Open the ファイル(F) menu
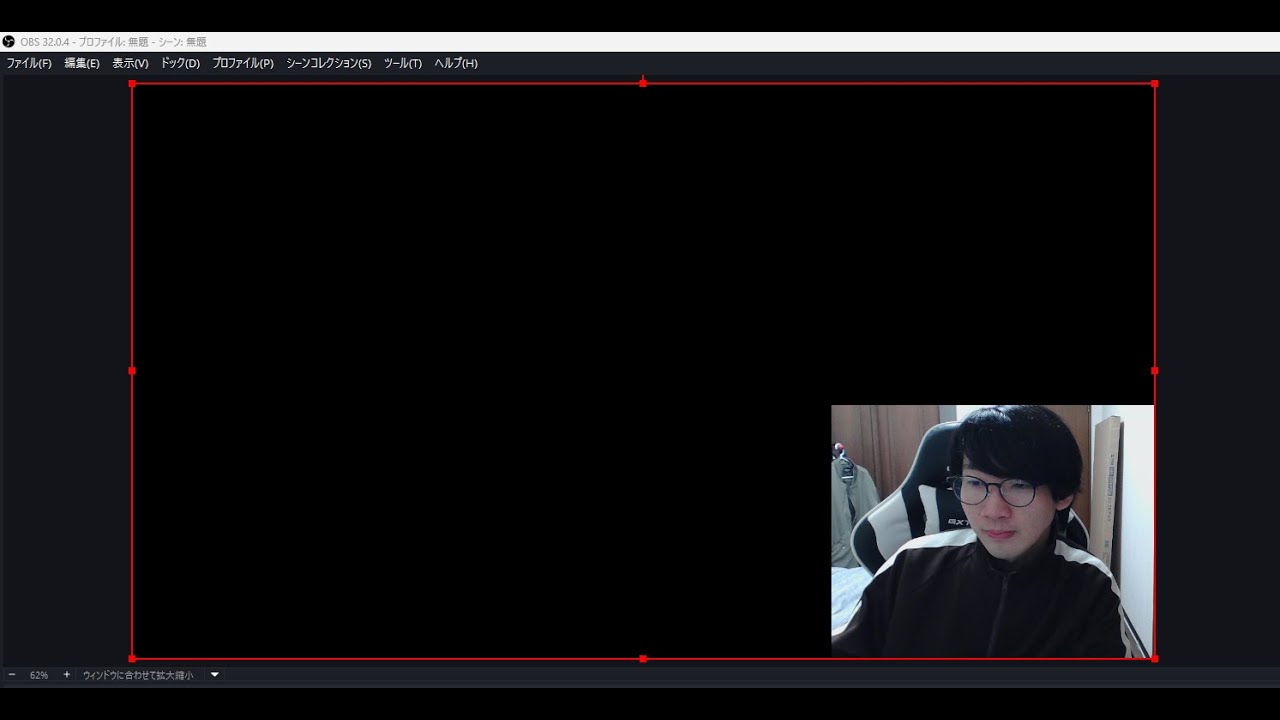 (29, 63)
